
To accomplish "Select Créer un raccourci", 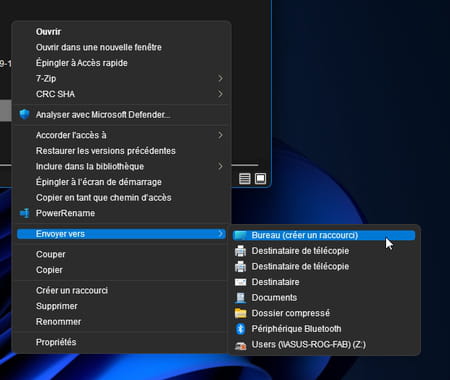I will click(x=122, y=290).
